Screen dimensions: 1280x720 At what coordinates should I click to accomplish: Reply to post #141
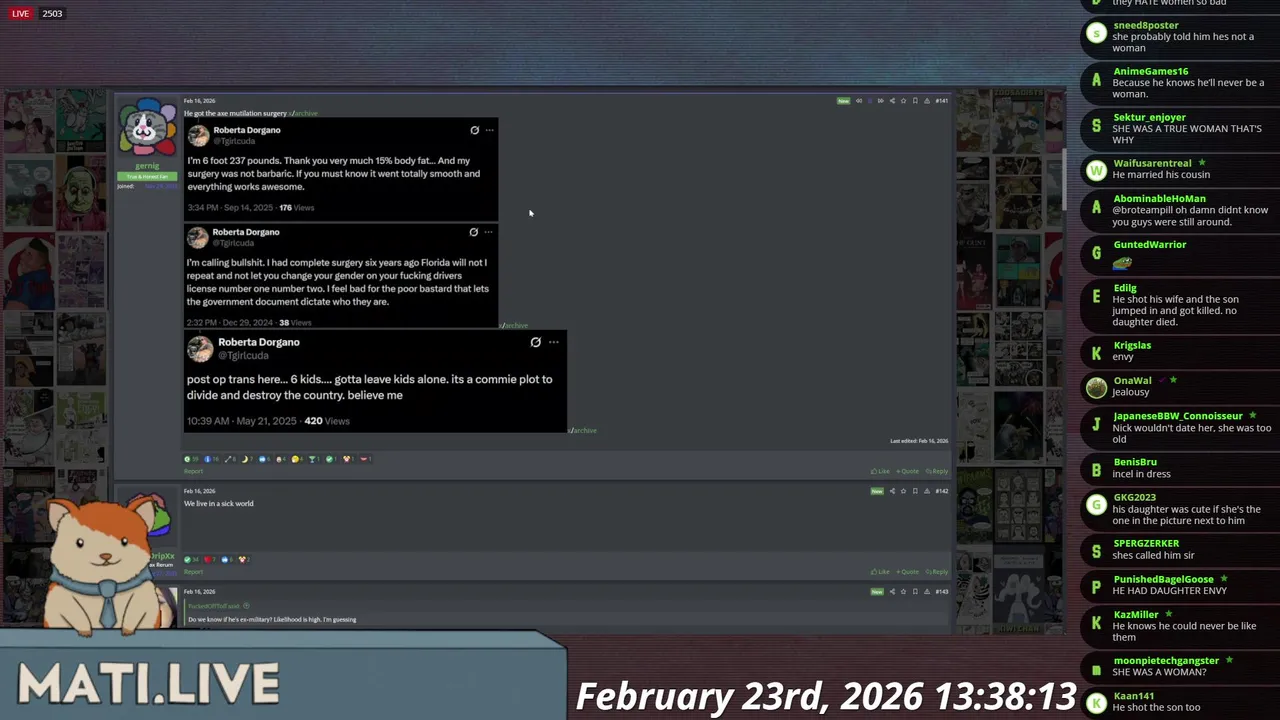tap(937, 471)
